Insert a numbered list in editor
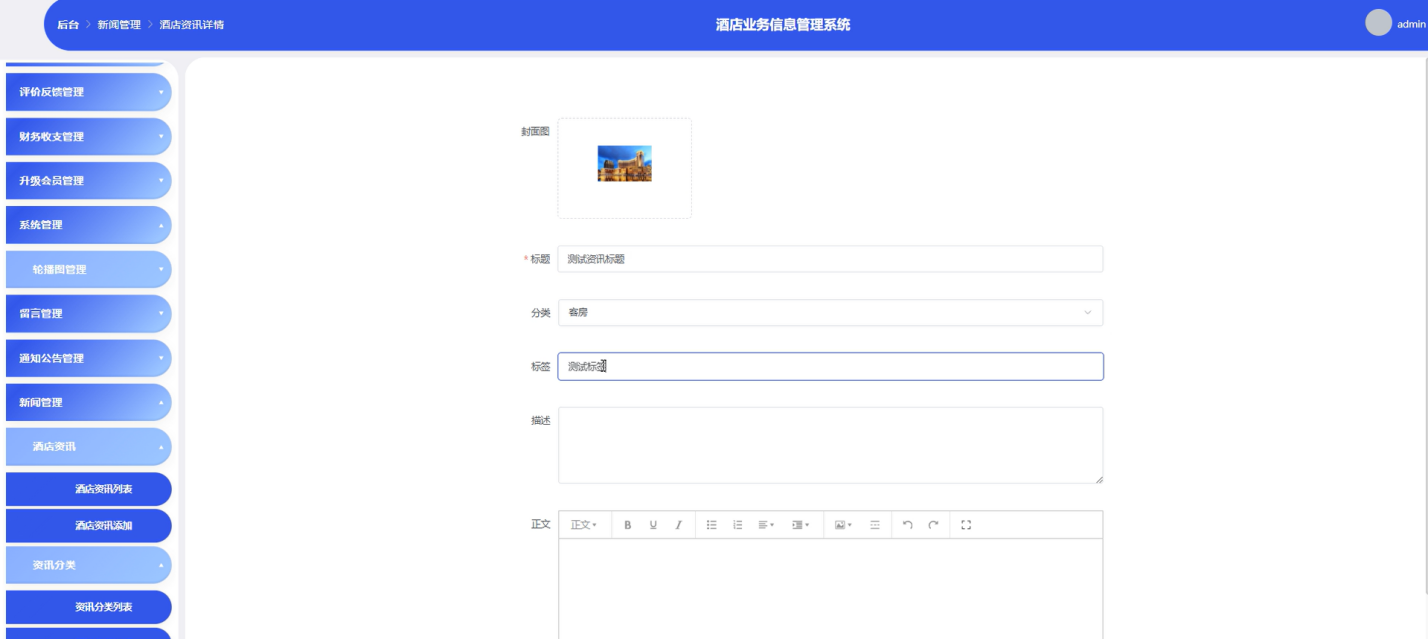 pyautogui.click(x=738, y=525)
